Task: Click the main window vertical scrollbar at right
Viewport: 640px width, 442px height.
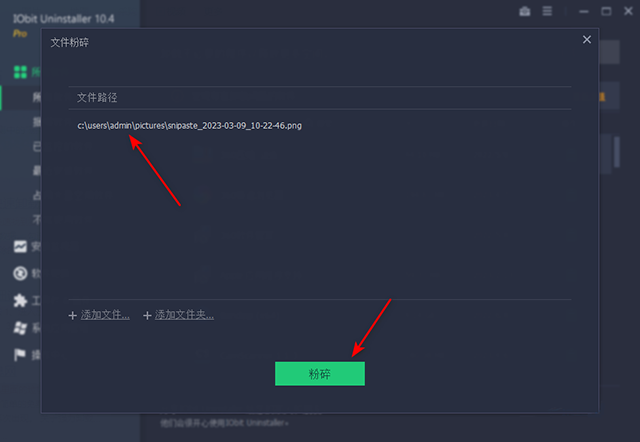Action: click(x=617, y=152)
